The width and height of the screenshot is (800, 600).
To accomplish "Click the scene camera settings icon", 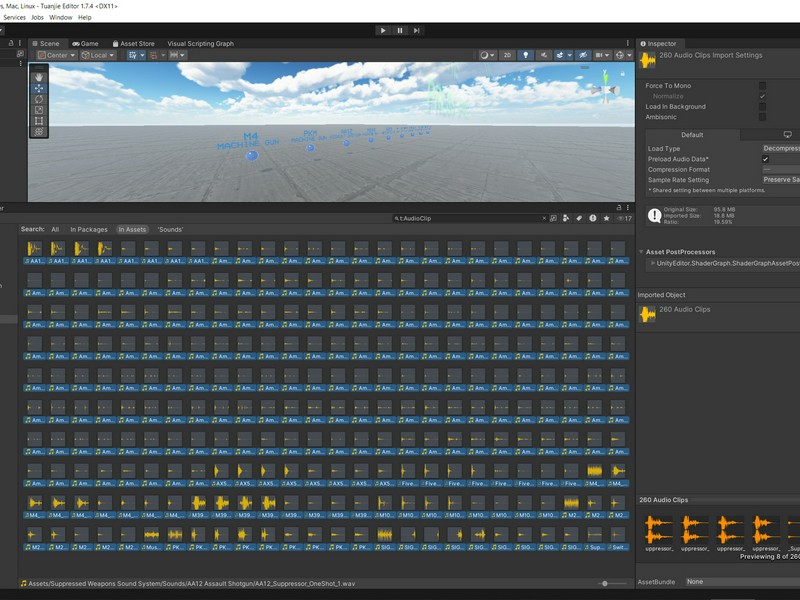I will pos(600,55).
